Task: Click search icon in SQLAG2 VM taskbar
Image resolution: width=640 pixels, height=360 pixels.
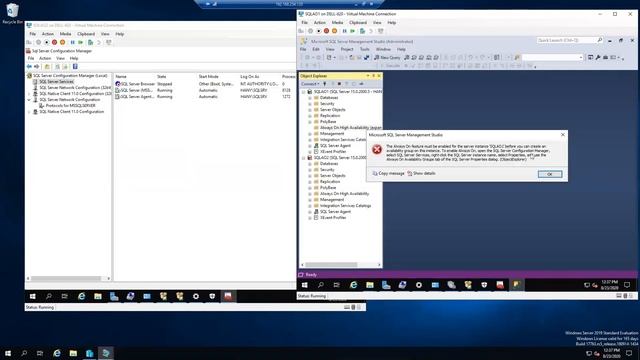Action: point(49,296)
